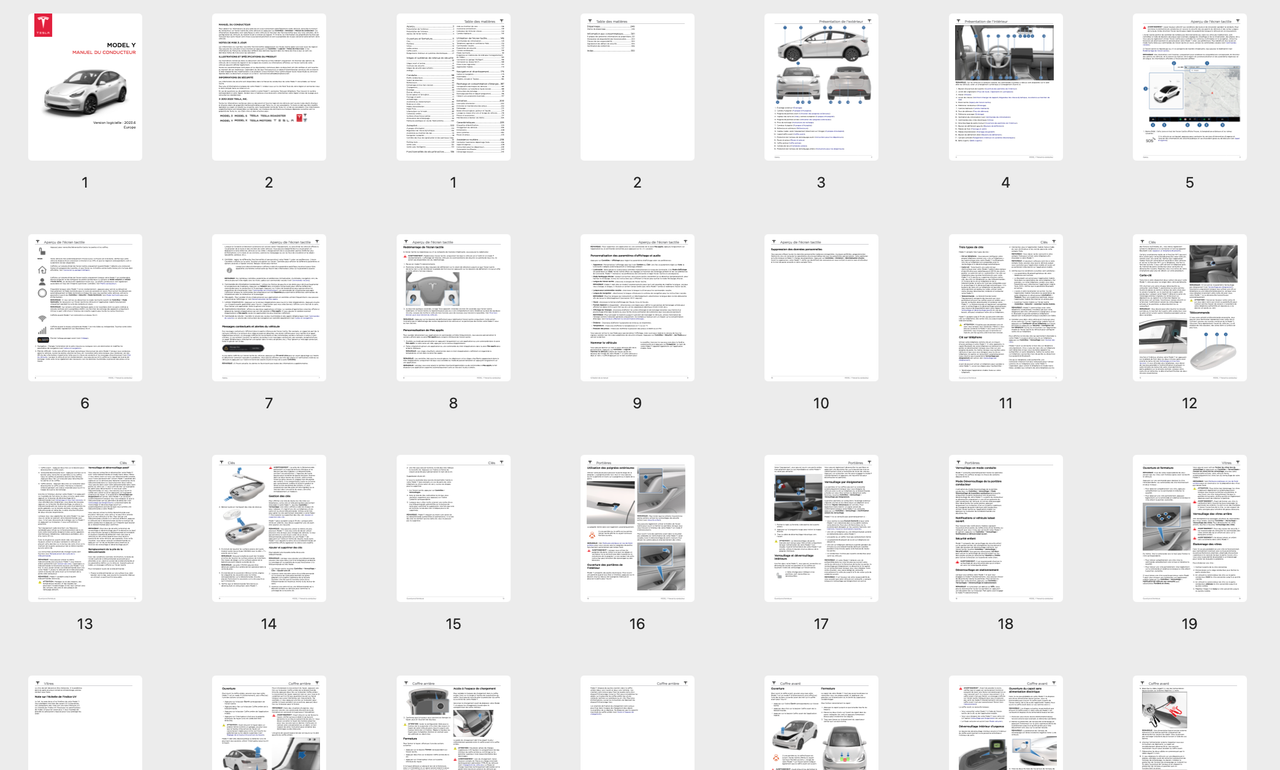The height and width of the screenshot is (770, 1280).
Task: Click the page number label 14
Action: click(269, 624)
